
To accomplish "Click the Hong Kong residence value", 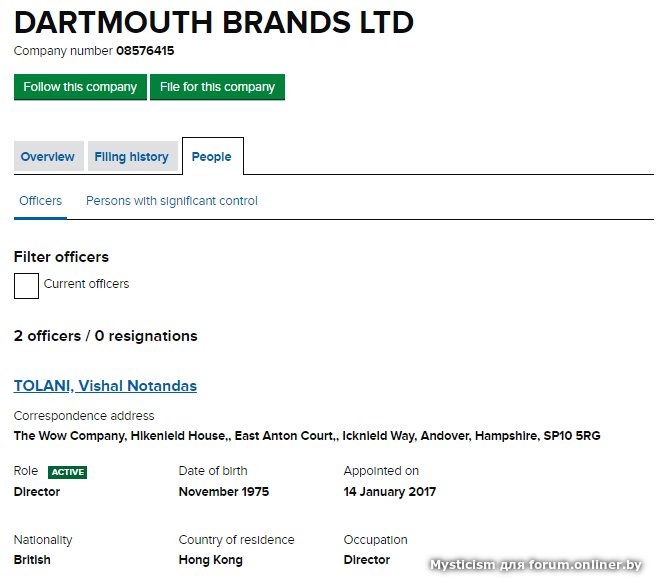I will tap(211, 560).
